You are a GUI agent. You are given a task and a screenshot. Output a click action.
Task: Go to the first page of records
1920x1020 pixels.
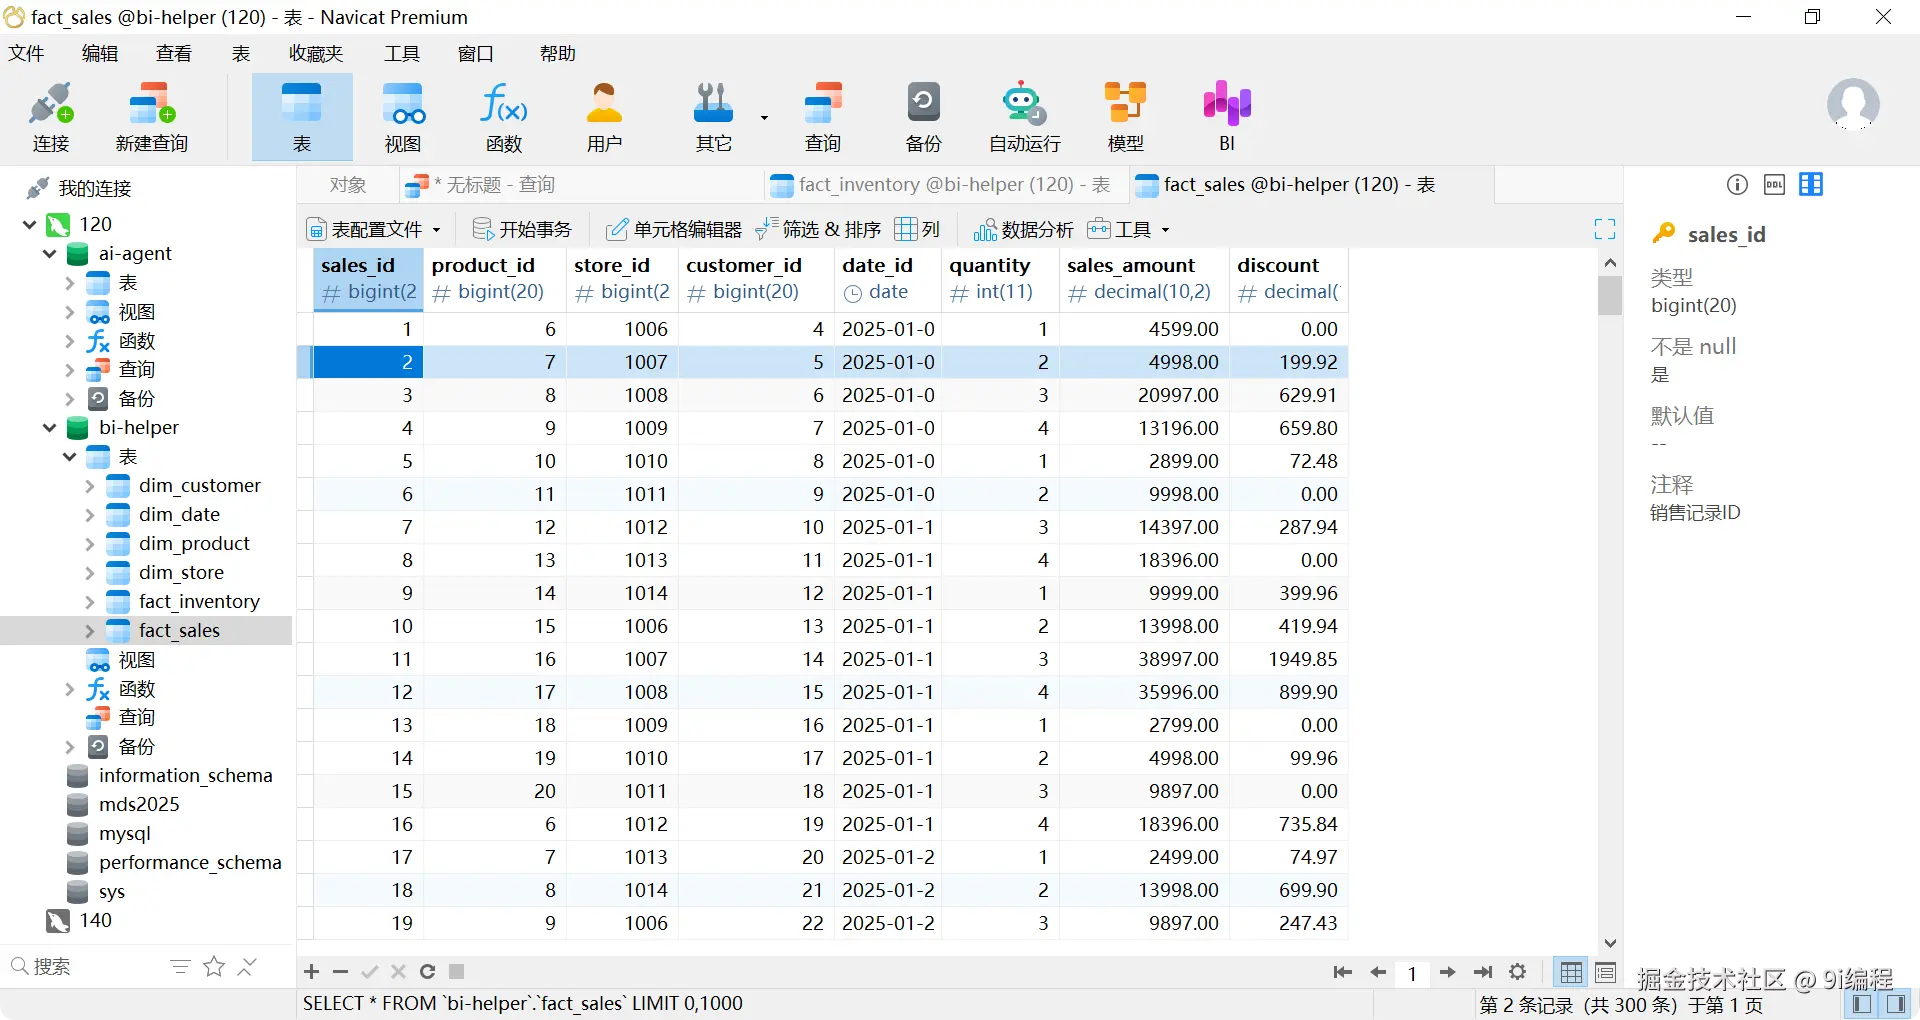[x=1343, y=972]
